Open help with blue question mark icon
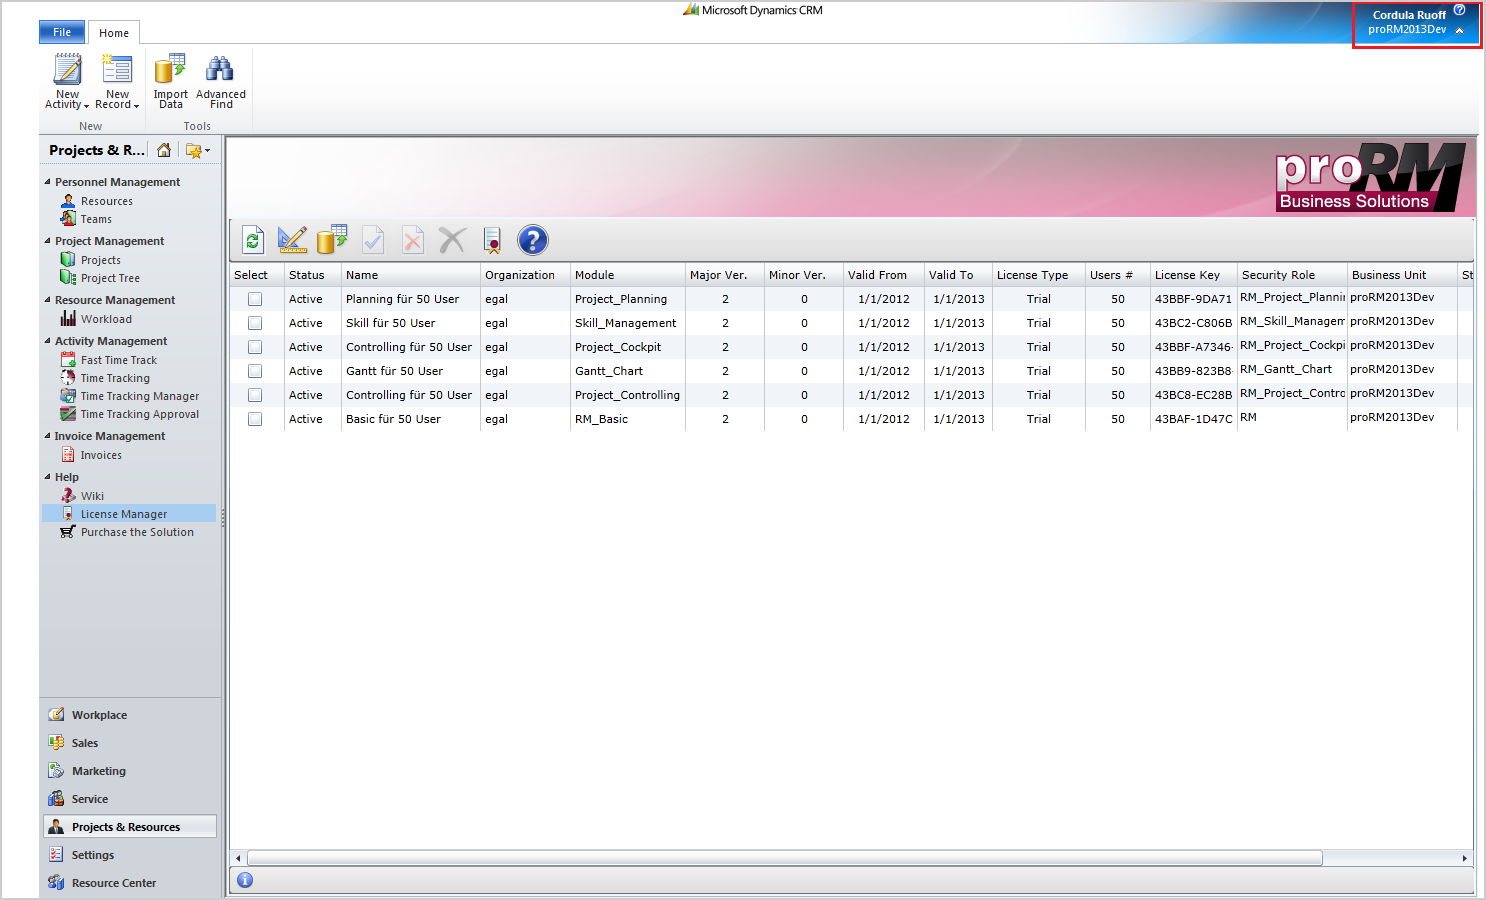This screenshot has width=1486, height=900. click(x=532, y=240)
